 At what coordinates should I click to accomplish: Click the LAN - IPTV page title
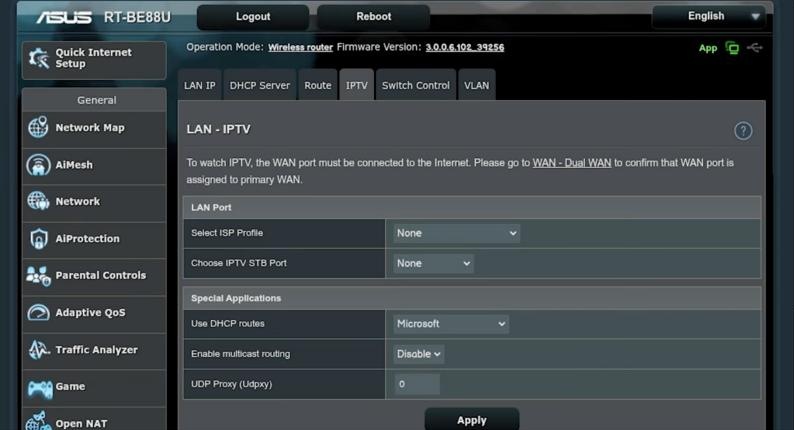(x=218, y=129)
